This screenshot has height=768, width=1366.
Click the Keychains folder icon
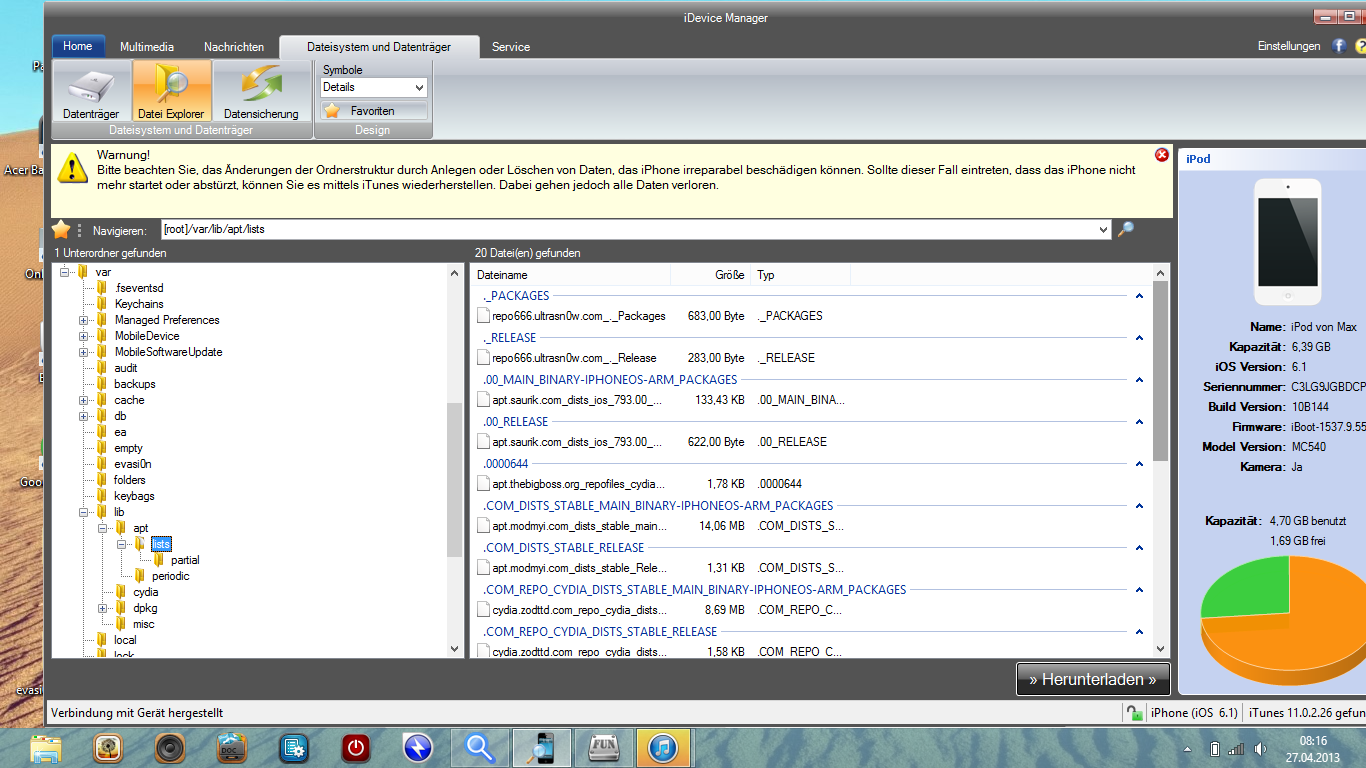pyautogui.click(x=102, y=304)
